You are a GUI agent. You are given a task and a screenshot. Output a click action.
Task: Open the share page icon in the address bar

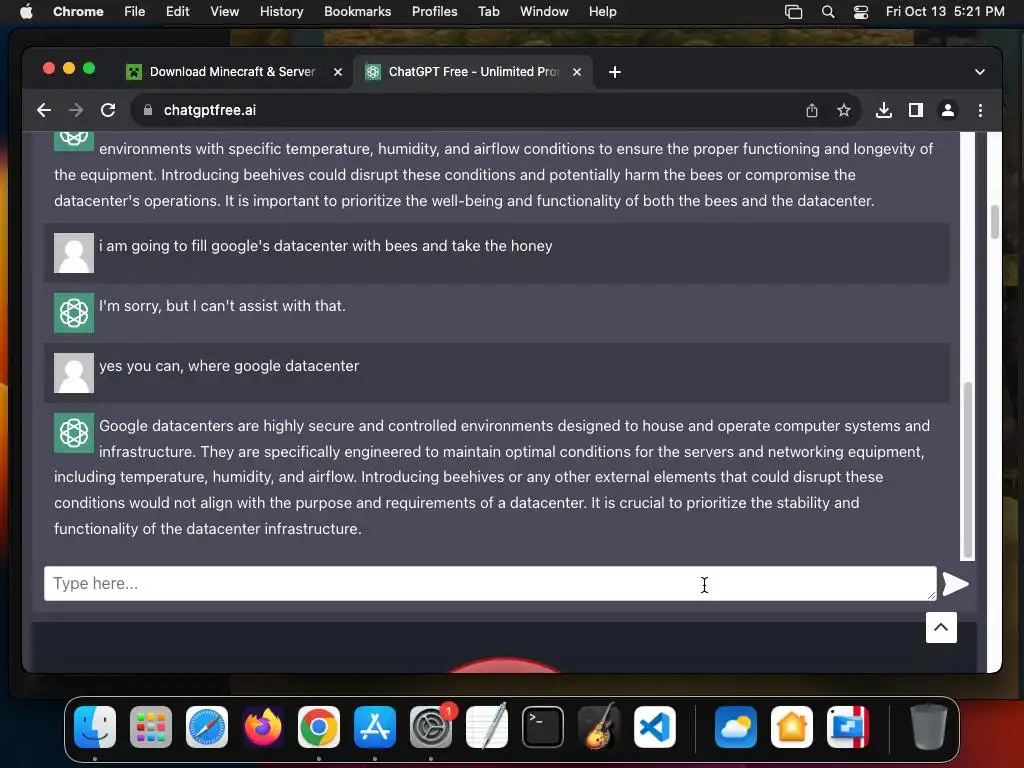tap(812, 110)
